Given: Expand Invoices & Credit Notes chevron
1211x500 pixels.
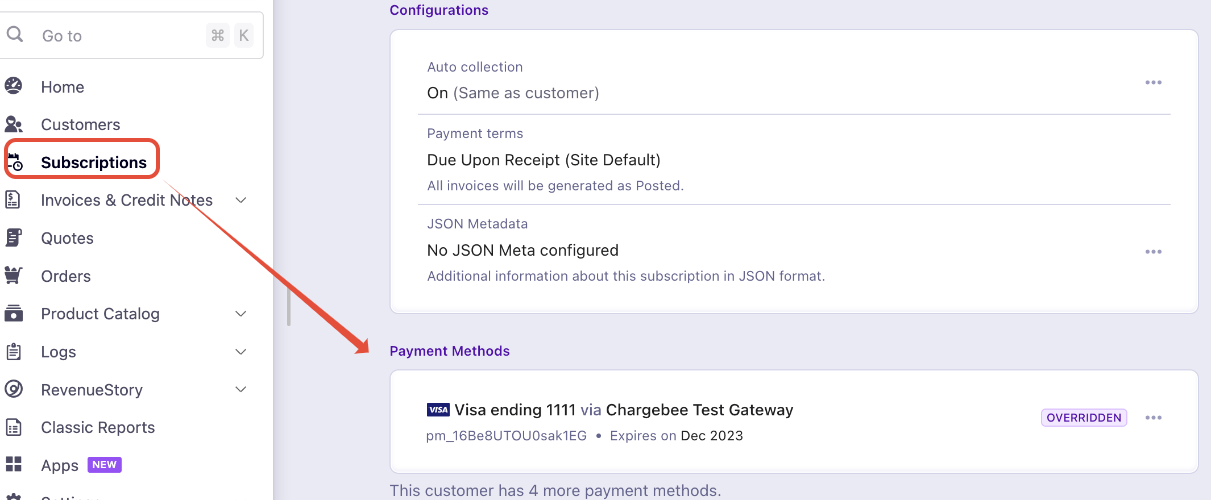Looking at the screenshot, I should [x=241, y=200].
